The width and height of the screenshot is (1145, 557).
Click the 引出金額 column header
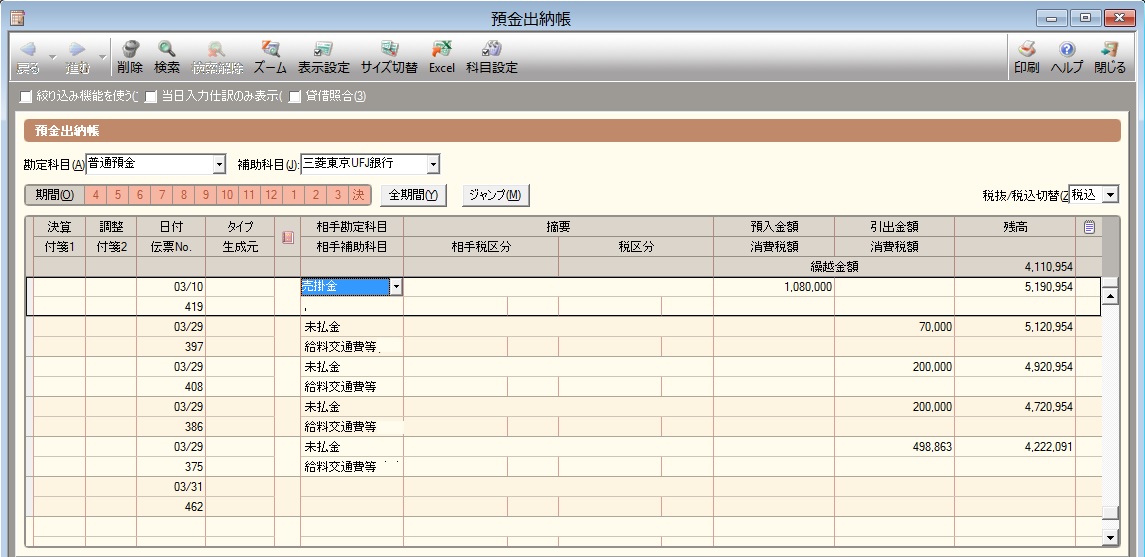tap(895, 227)
